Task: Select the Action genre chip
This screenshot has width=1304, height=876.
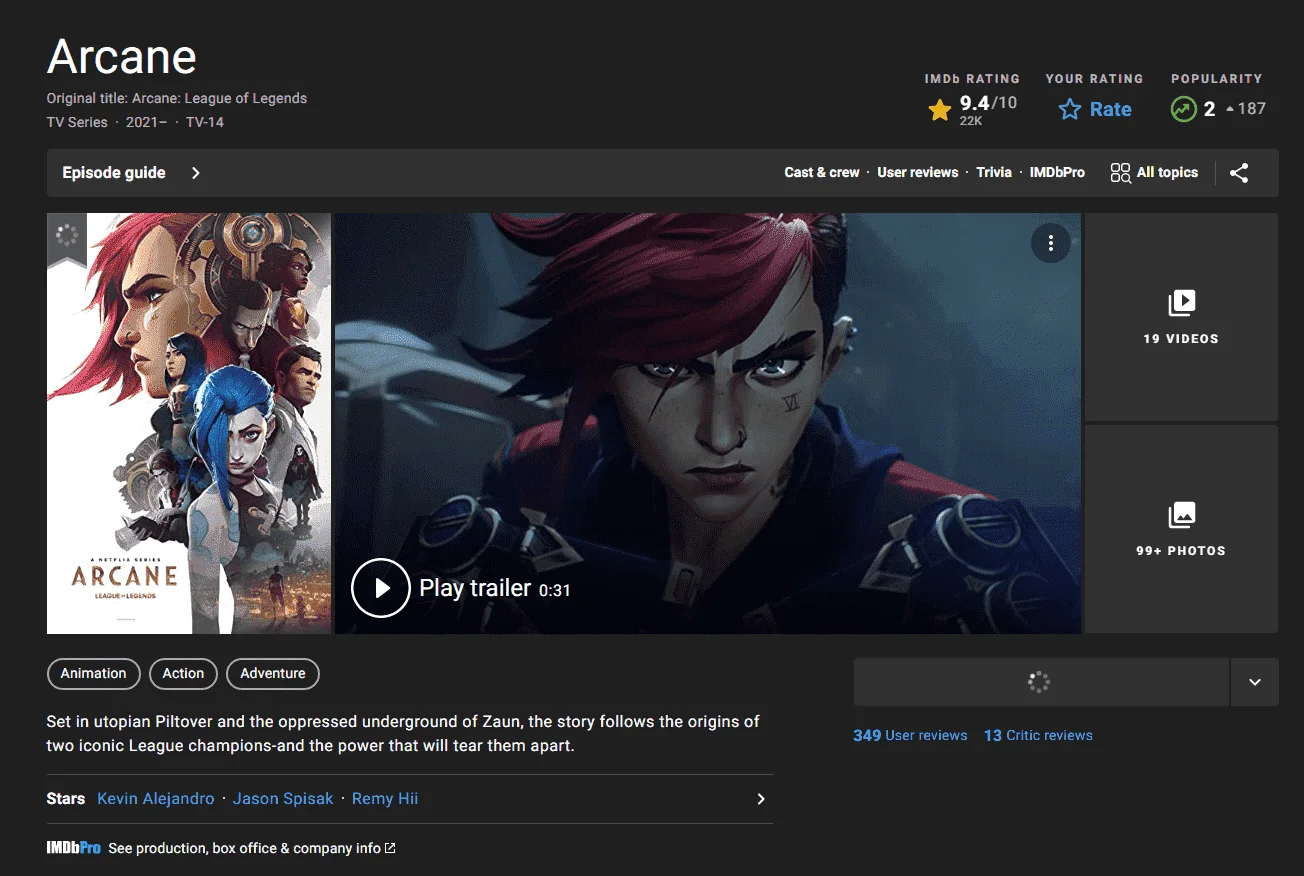Action: pos(183,673)
